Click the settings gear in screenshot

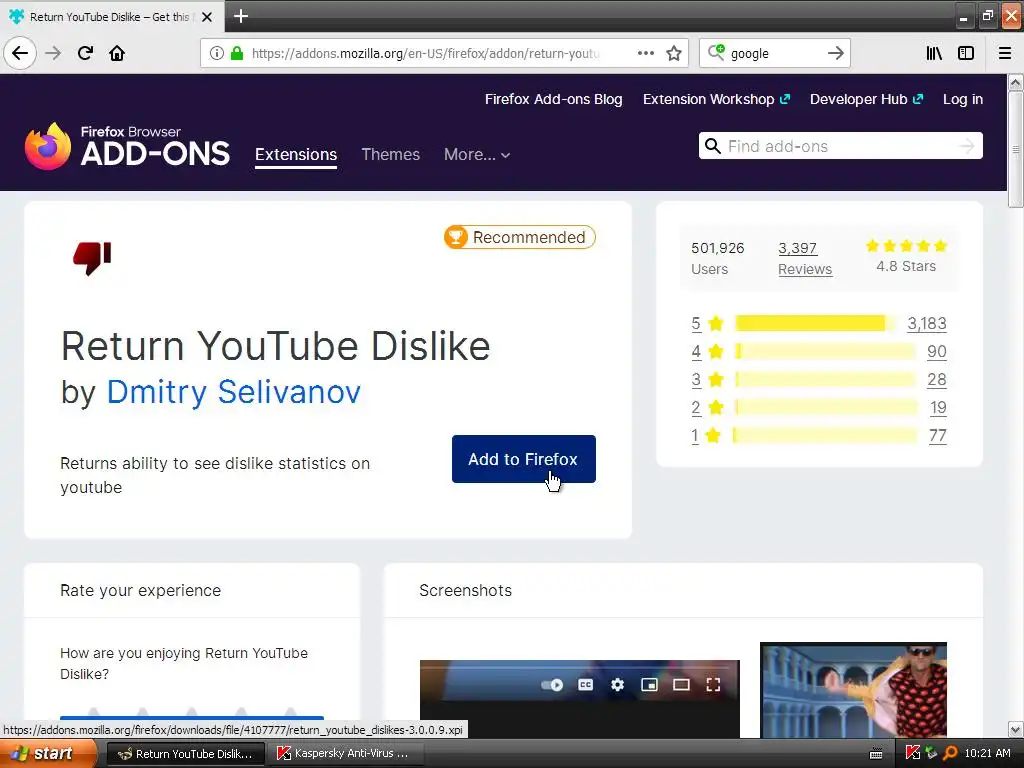pyautogui.click(x=618, y=684)
